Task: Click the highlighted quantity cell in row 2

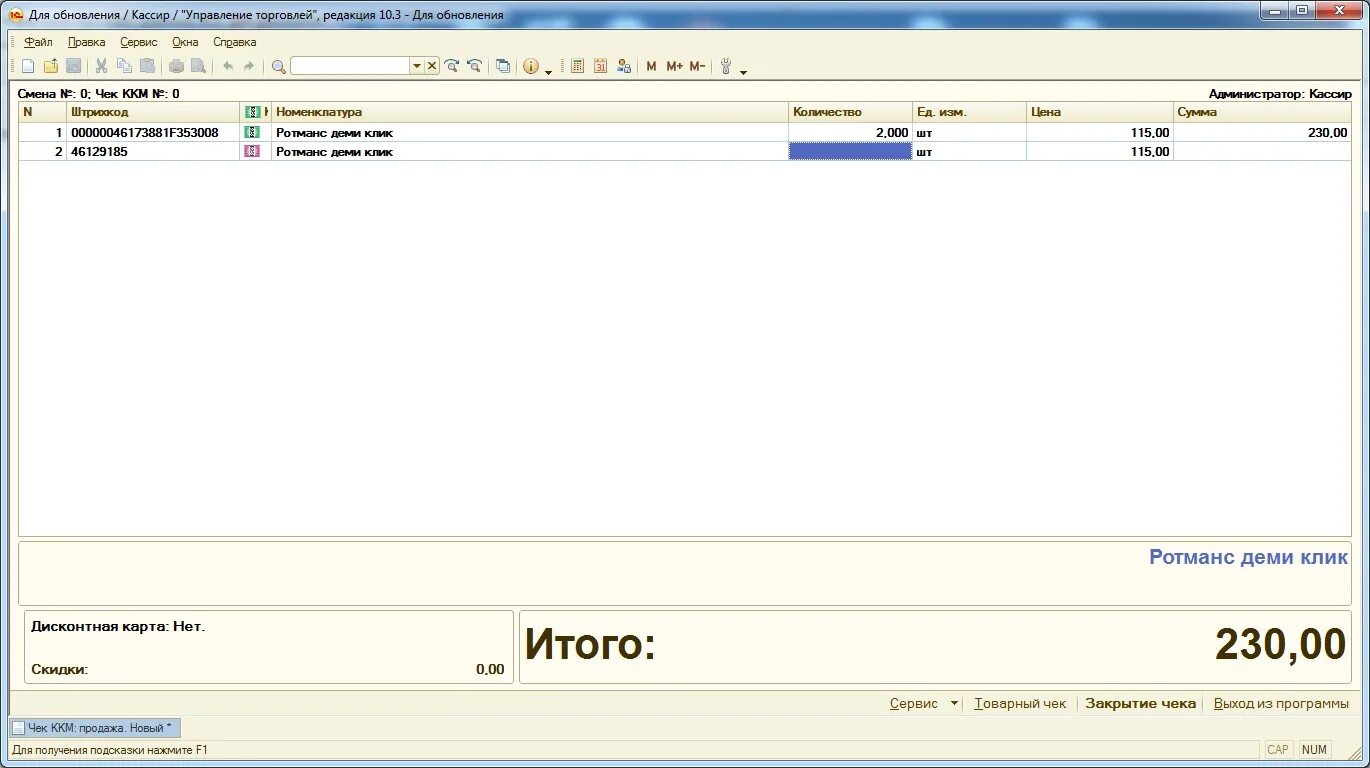Action: click(850, 151)
